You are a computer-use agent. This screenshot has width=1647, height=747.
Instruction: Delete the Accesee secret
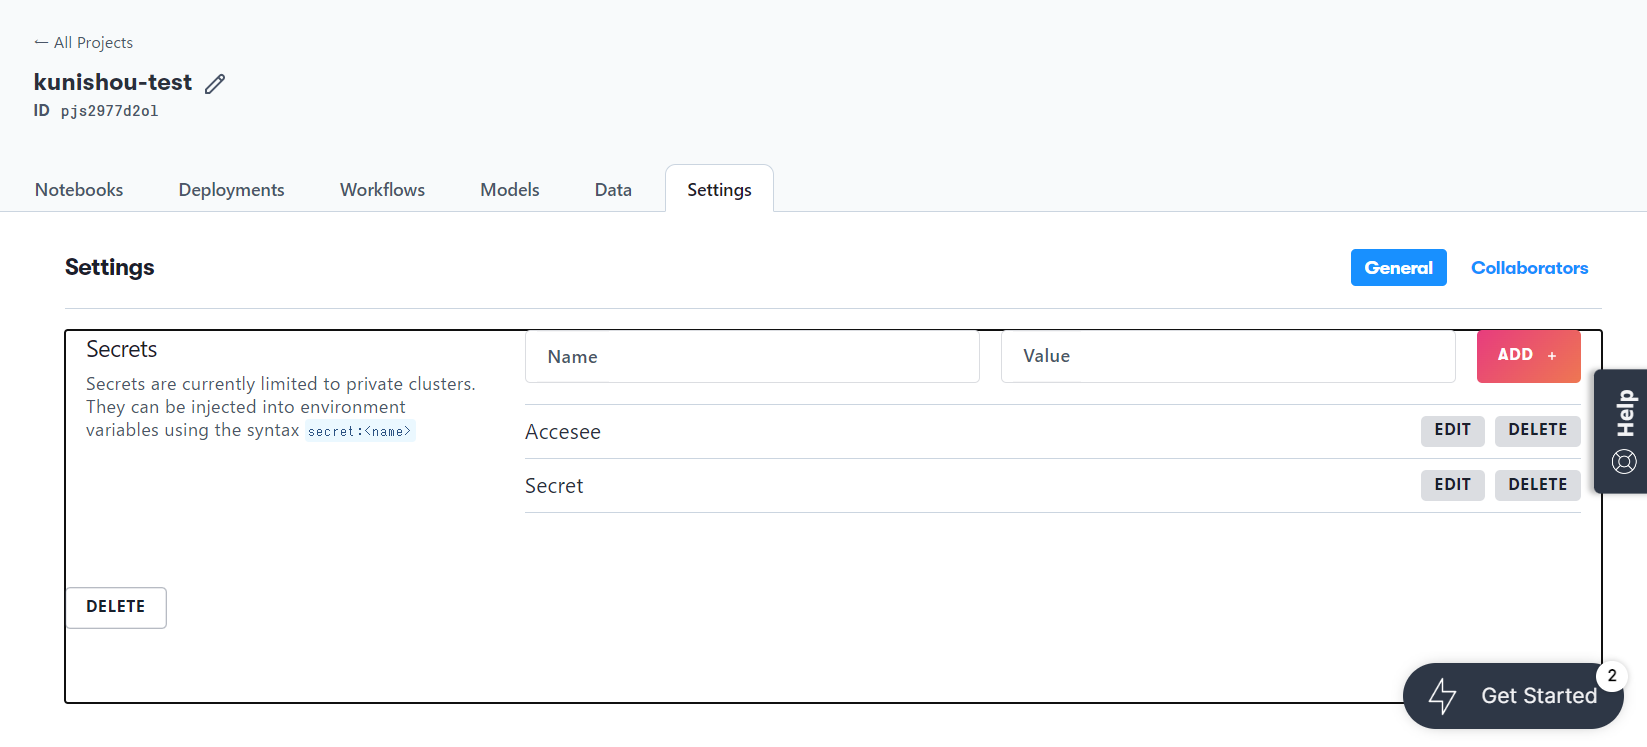pyautogui.click(x=1537, y=430)
